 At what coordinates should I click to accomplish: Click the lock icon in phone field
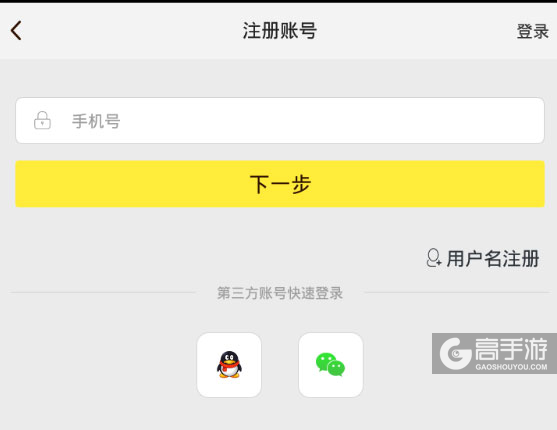point(42,120)
